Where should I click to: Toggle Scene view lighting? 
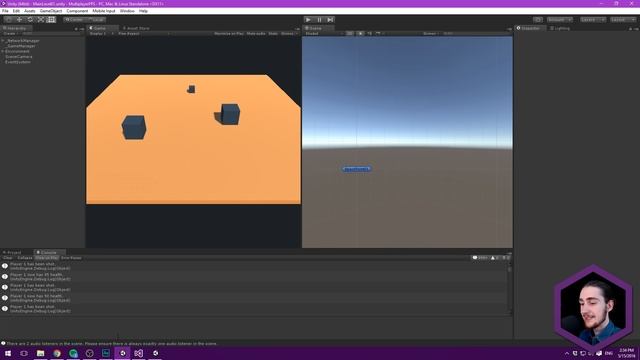[x=360, y=33]
